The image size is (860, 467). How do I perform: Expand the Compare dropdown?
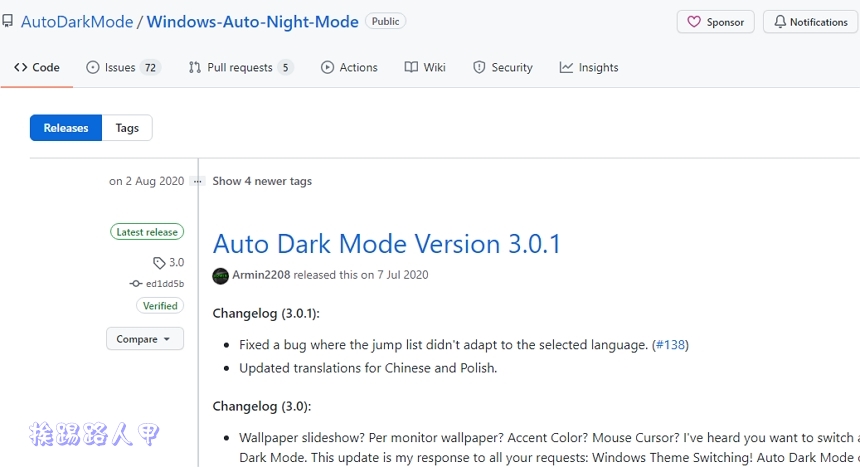click(145, 339)
